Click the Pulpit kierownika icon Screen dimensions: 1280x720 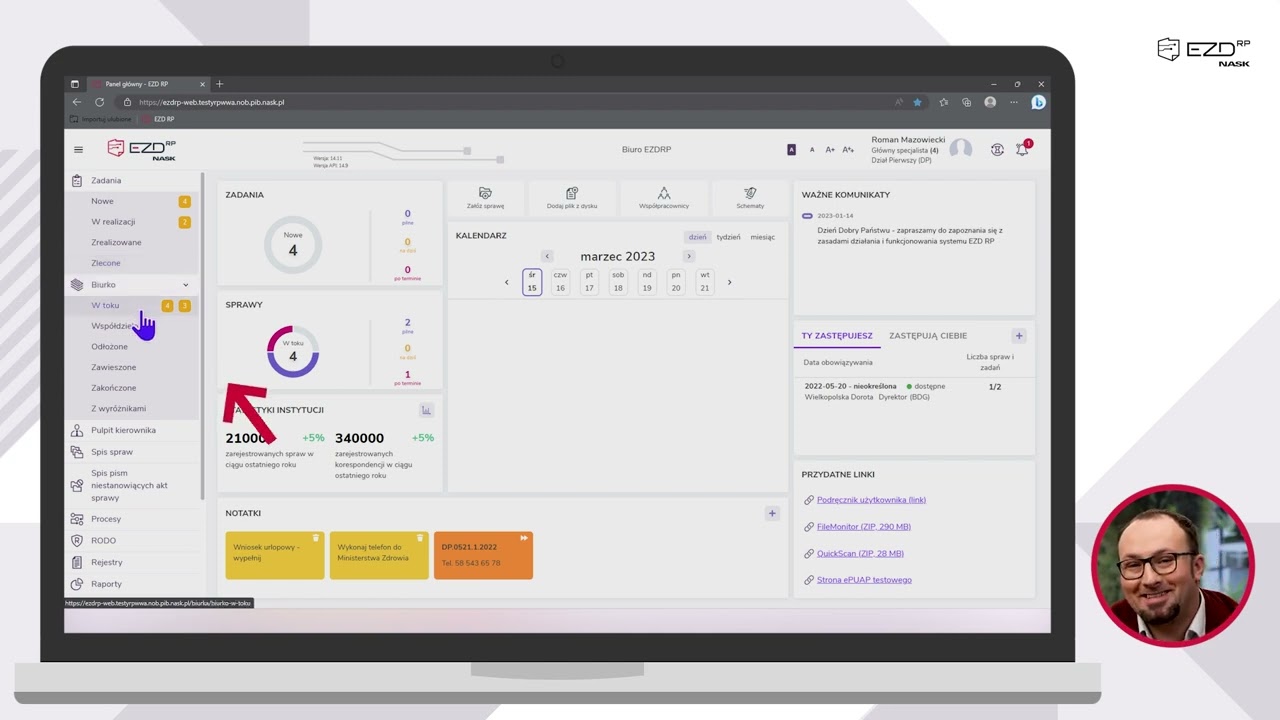(77, 430)
